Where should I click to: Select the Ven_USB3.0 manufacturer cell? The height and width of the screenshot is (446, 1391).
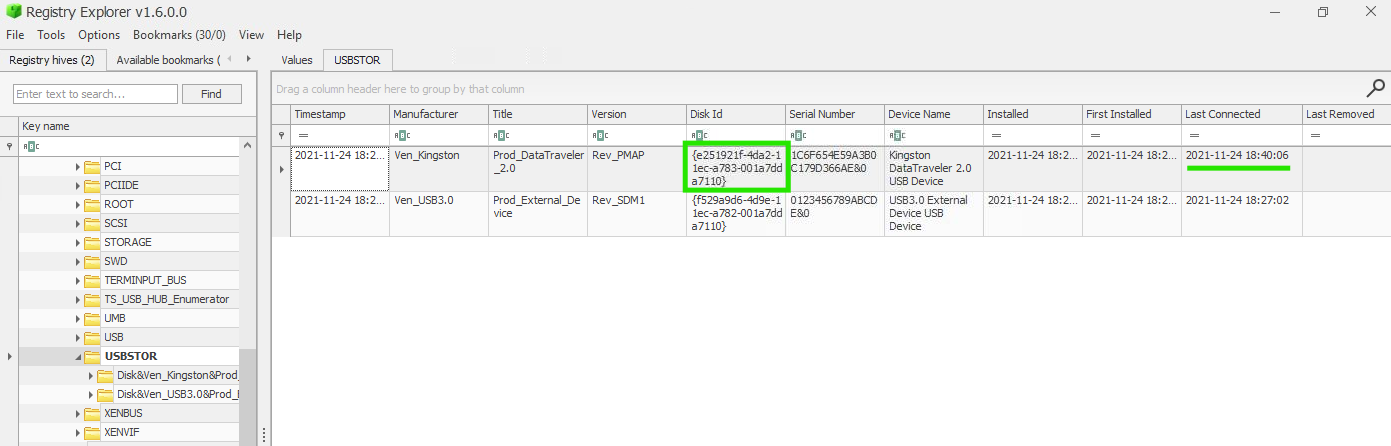pos(439,214)
